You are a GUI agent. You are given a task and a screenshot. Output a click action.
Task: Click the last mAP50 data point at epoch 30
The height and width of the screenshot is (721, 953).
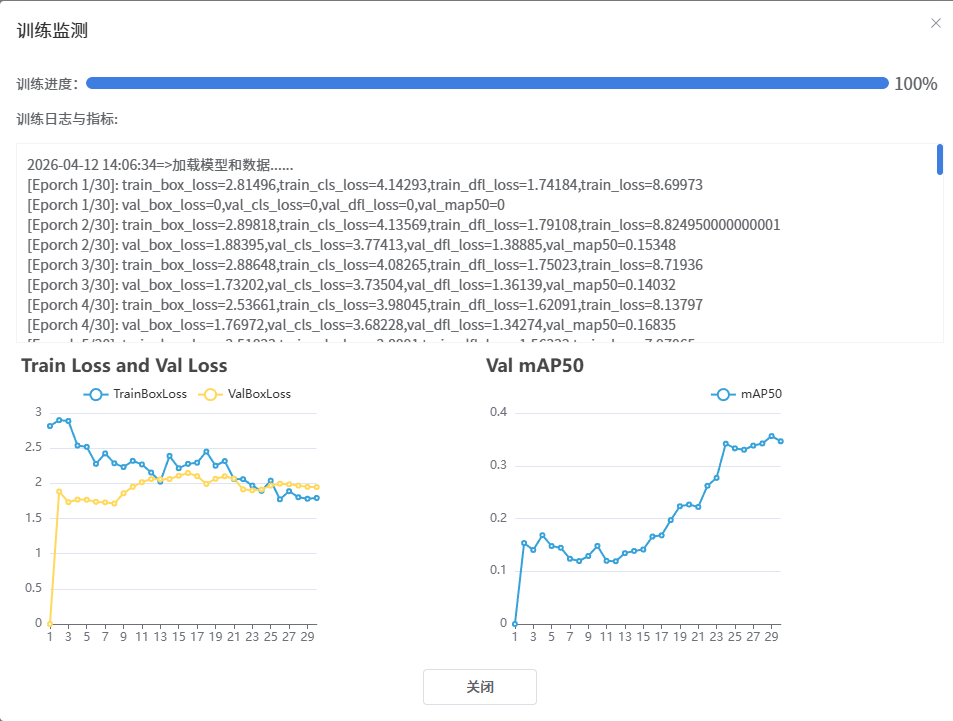pos(780,441)
